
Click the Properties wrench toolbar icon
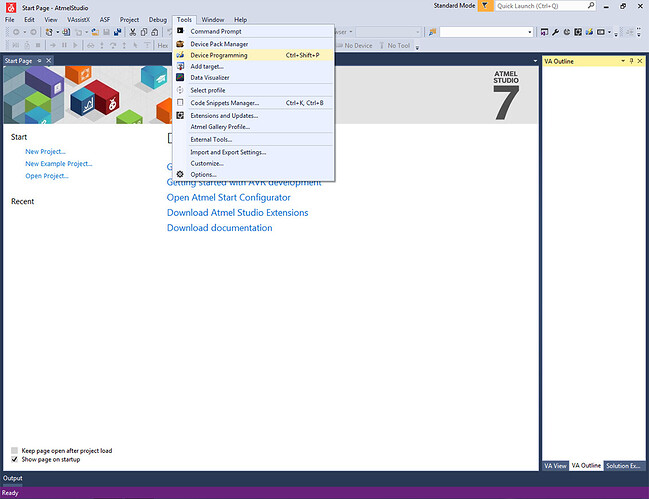(555, 32)
